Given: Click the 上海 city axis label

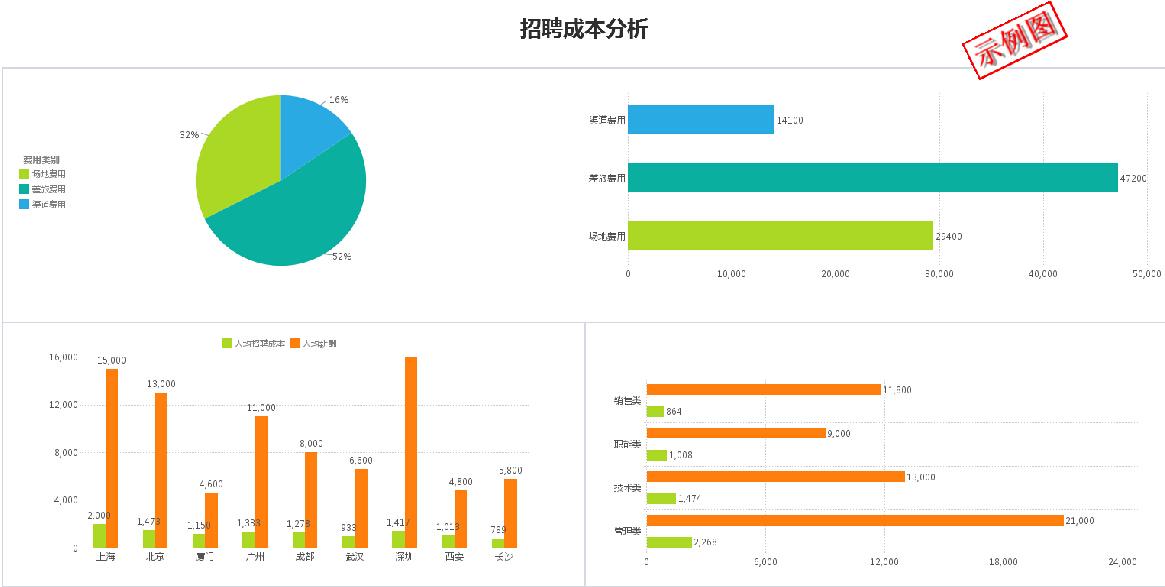Looking at the screenshot, I should tap(106, 557).
